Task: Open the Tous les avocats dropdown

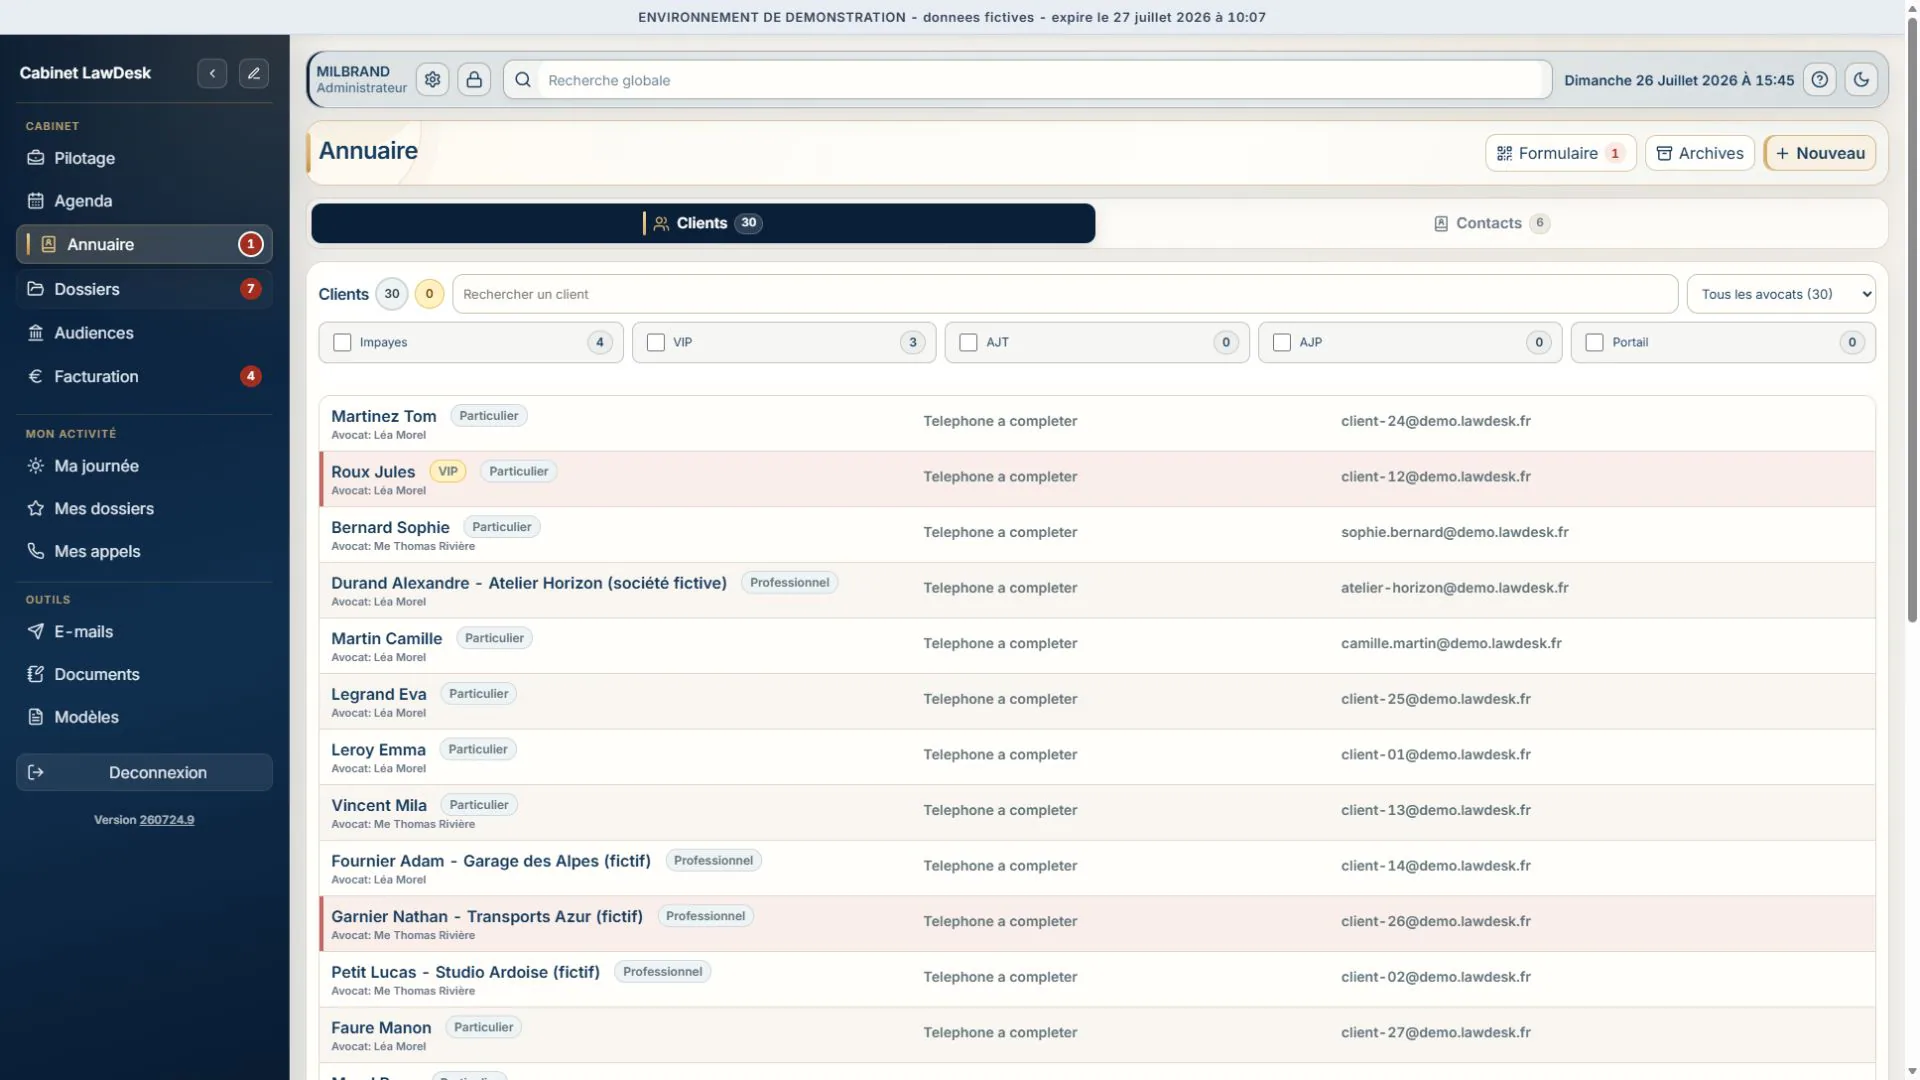Action: [1781, 294]
